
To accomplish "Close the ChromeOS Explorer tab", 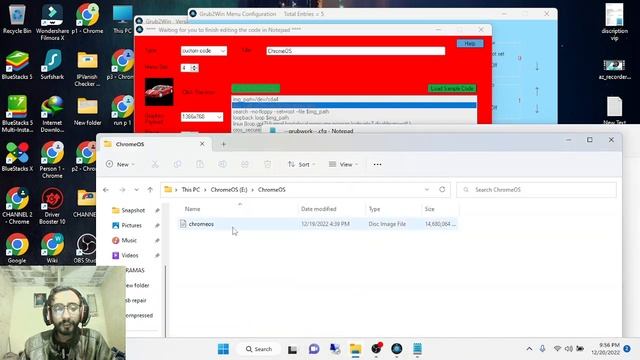I will click(x=202, y=144).
